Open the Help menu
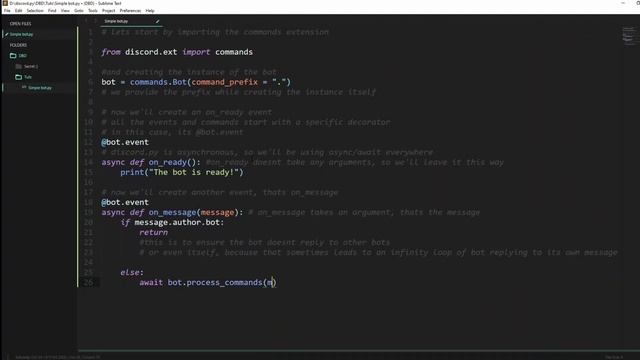The image size is (640, 360). pyautogui.click(x=150, y=11)
